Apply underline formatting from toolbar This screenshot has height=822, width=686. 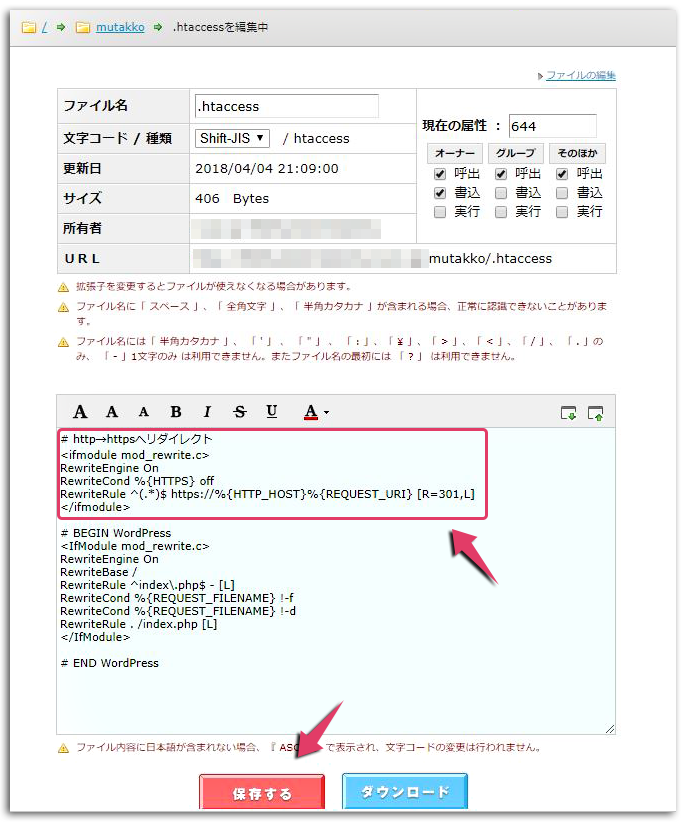[271, 412]
